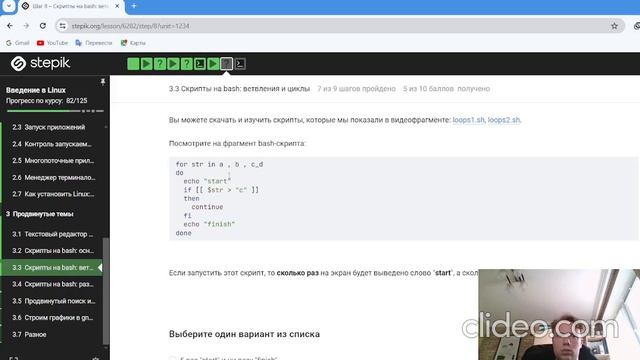640x360 pixels.
Task: Open lesson 2.7 Как установить Linux
Action: (52, 194)
